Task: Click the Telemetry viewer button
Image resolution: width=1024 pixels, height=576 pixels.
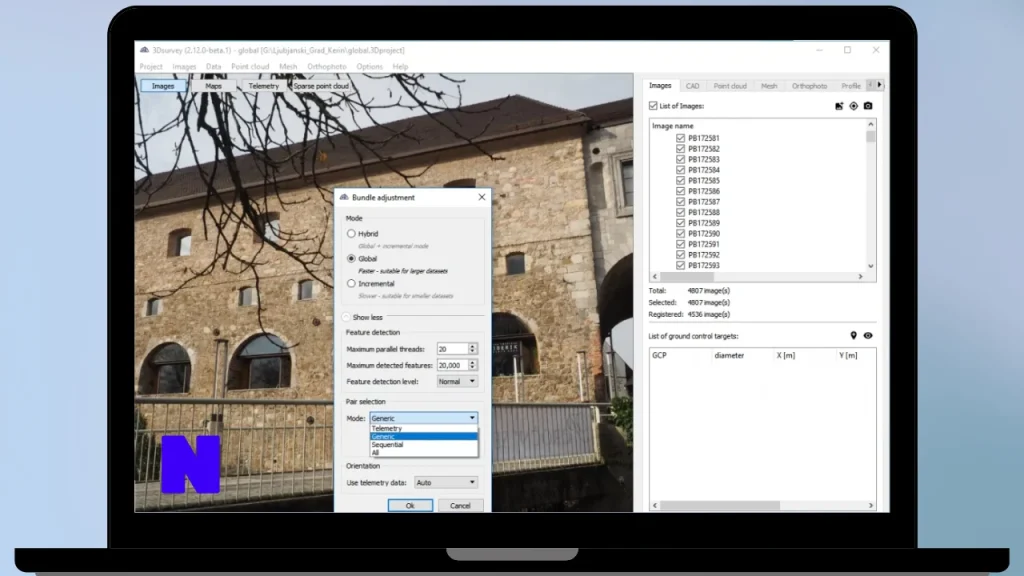Action: tap(264, 86)
